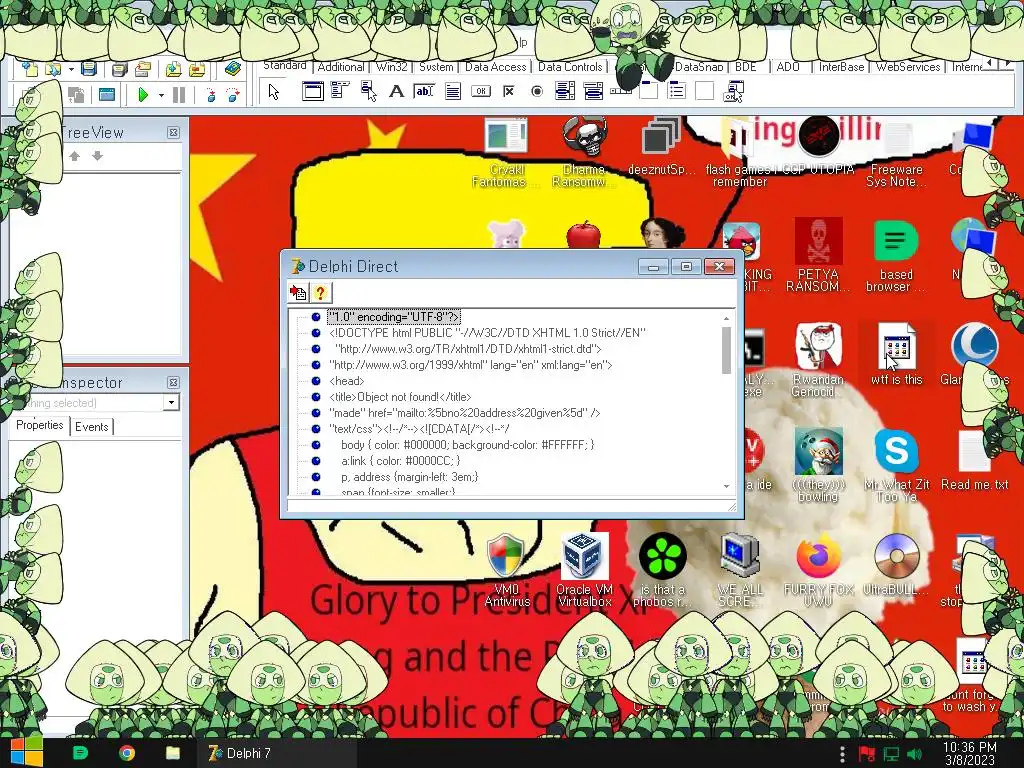This screenshot has width=1024, height=768.
Task: Open the Oracle VM Virtualbox desktop icon
Action: 584,571
